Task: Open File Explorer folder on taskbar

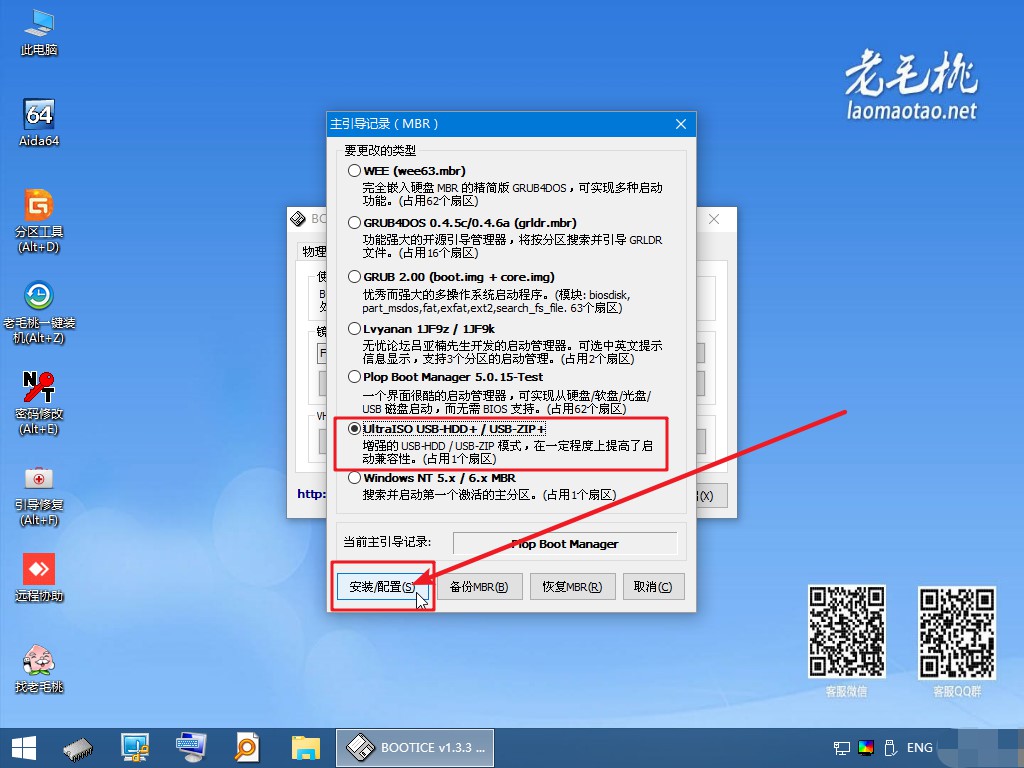Action: pos(305,748)
